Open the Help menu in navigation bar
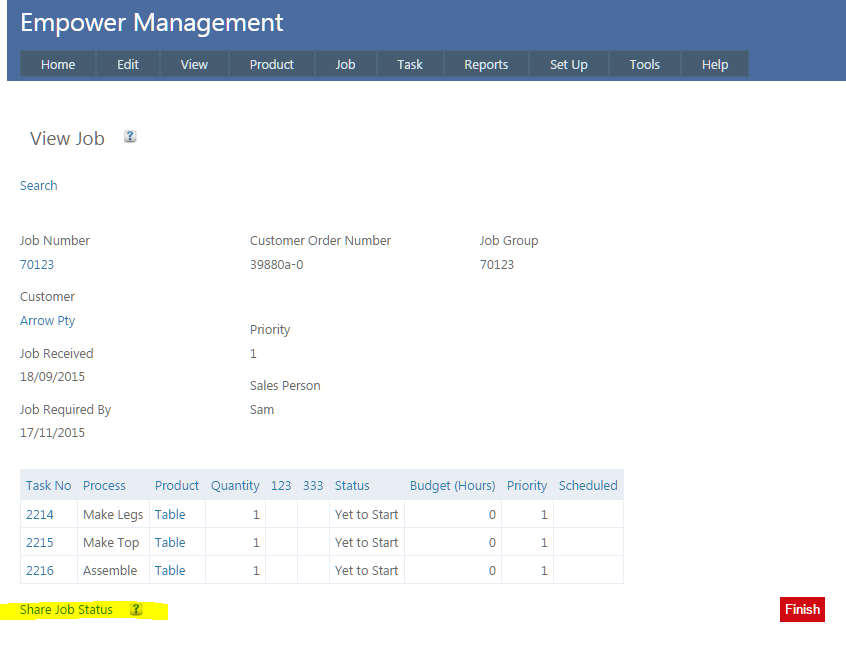The width and height of the screenshot is (846, 652). 714,64
